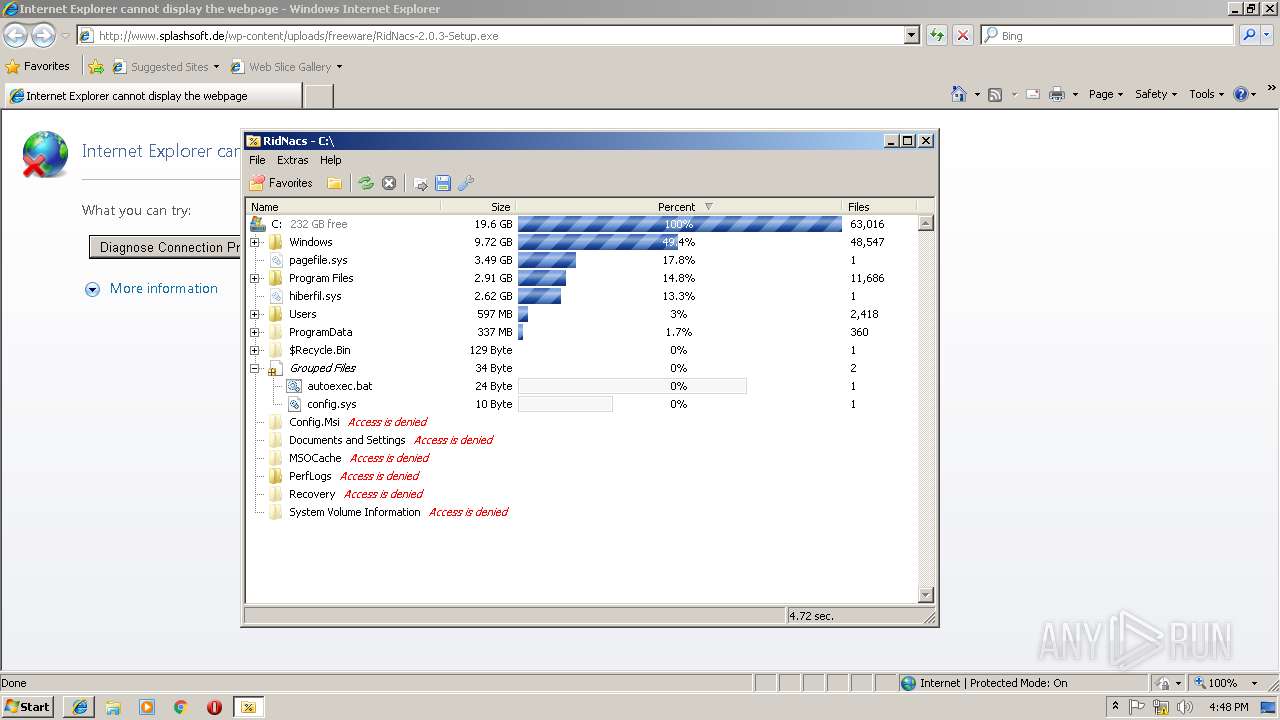Screen dimensions: 1280x720
Task: Click the open folder icon in RidNacs toolbar
Action: pos(335,183)
